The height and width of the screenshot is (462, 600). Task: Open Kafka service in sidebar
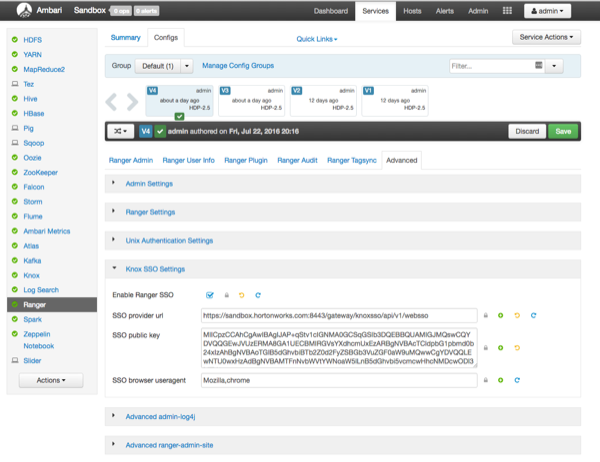(32, 261)
